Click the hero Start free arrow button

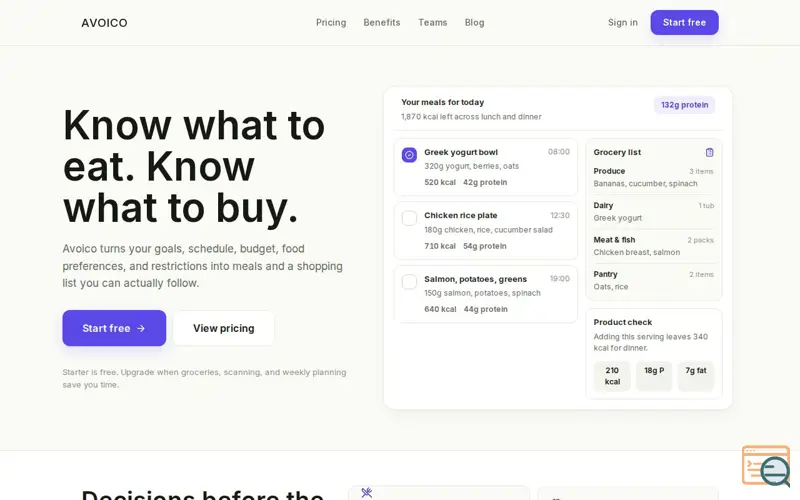[x=114, y=328]
